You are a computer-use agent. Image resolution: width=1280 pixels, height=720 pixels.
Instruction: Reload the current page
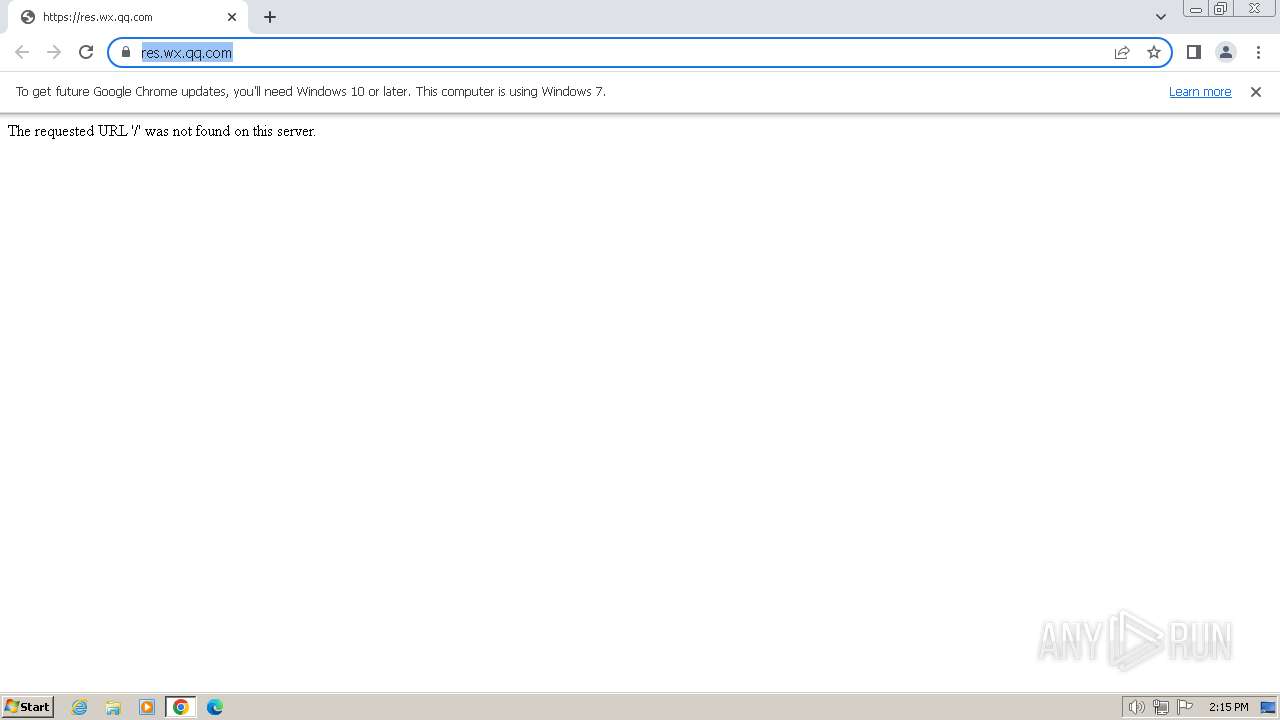pyautogui.click(x=86, y=52)
